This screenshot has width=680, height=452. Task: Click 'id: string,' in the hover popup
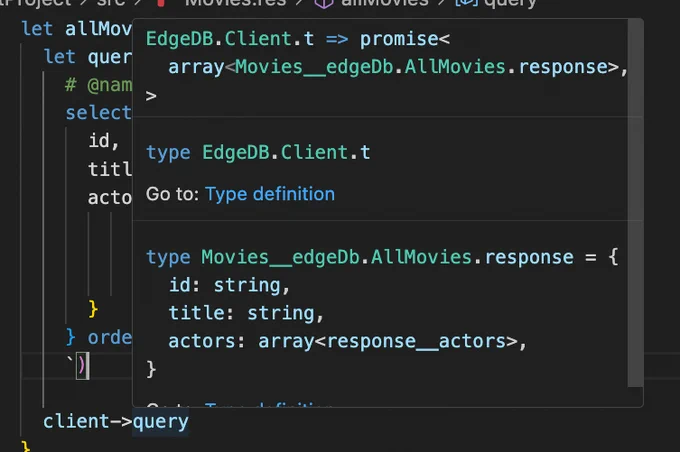tap(229, 285)
